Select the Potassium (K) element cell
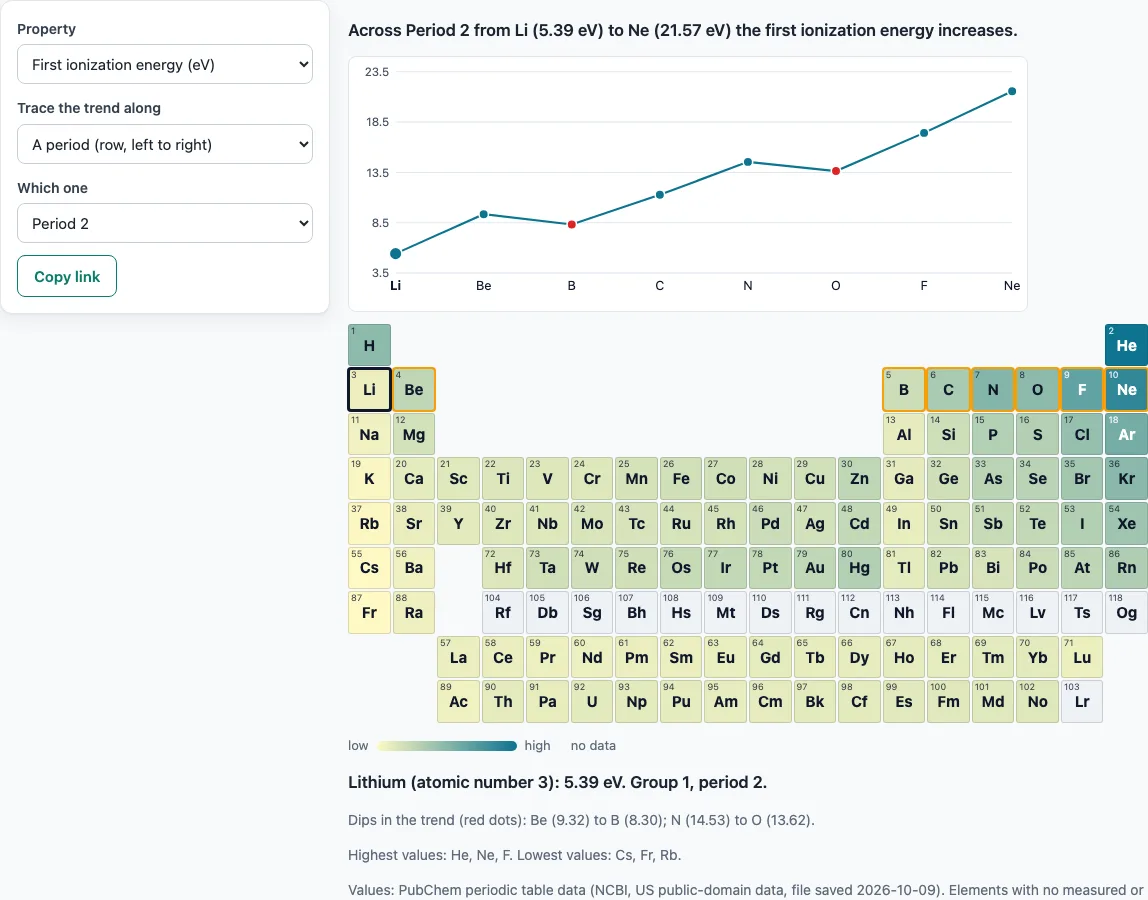Image resolution: width=1148 pixels, height=900 pixels. pyautogui.click(x=369, y=479)
